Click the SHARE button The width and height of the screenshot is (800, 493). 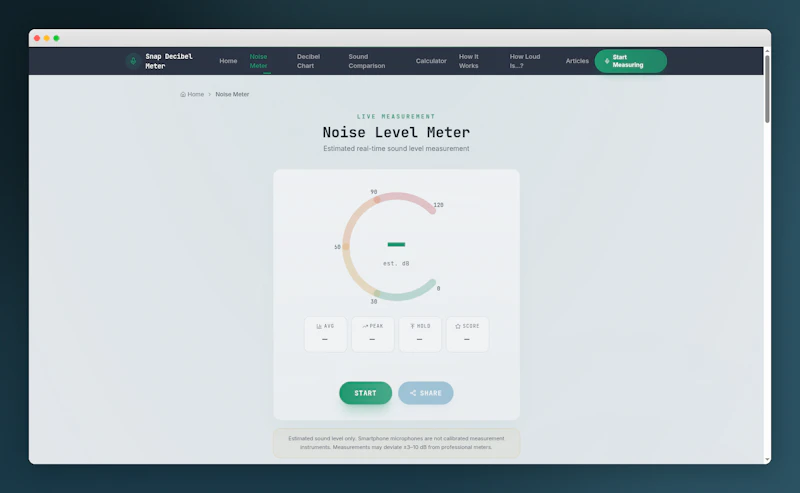pos(426,393)
